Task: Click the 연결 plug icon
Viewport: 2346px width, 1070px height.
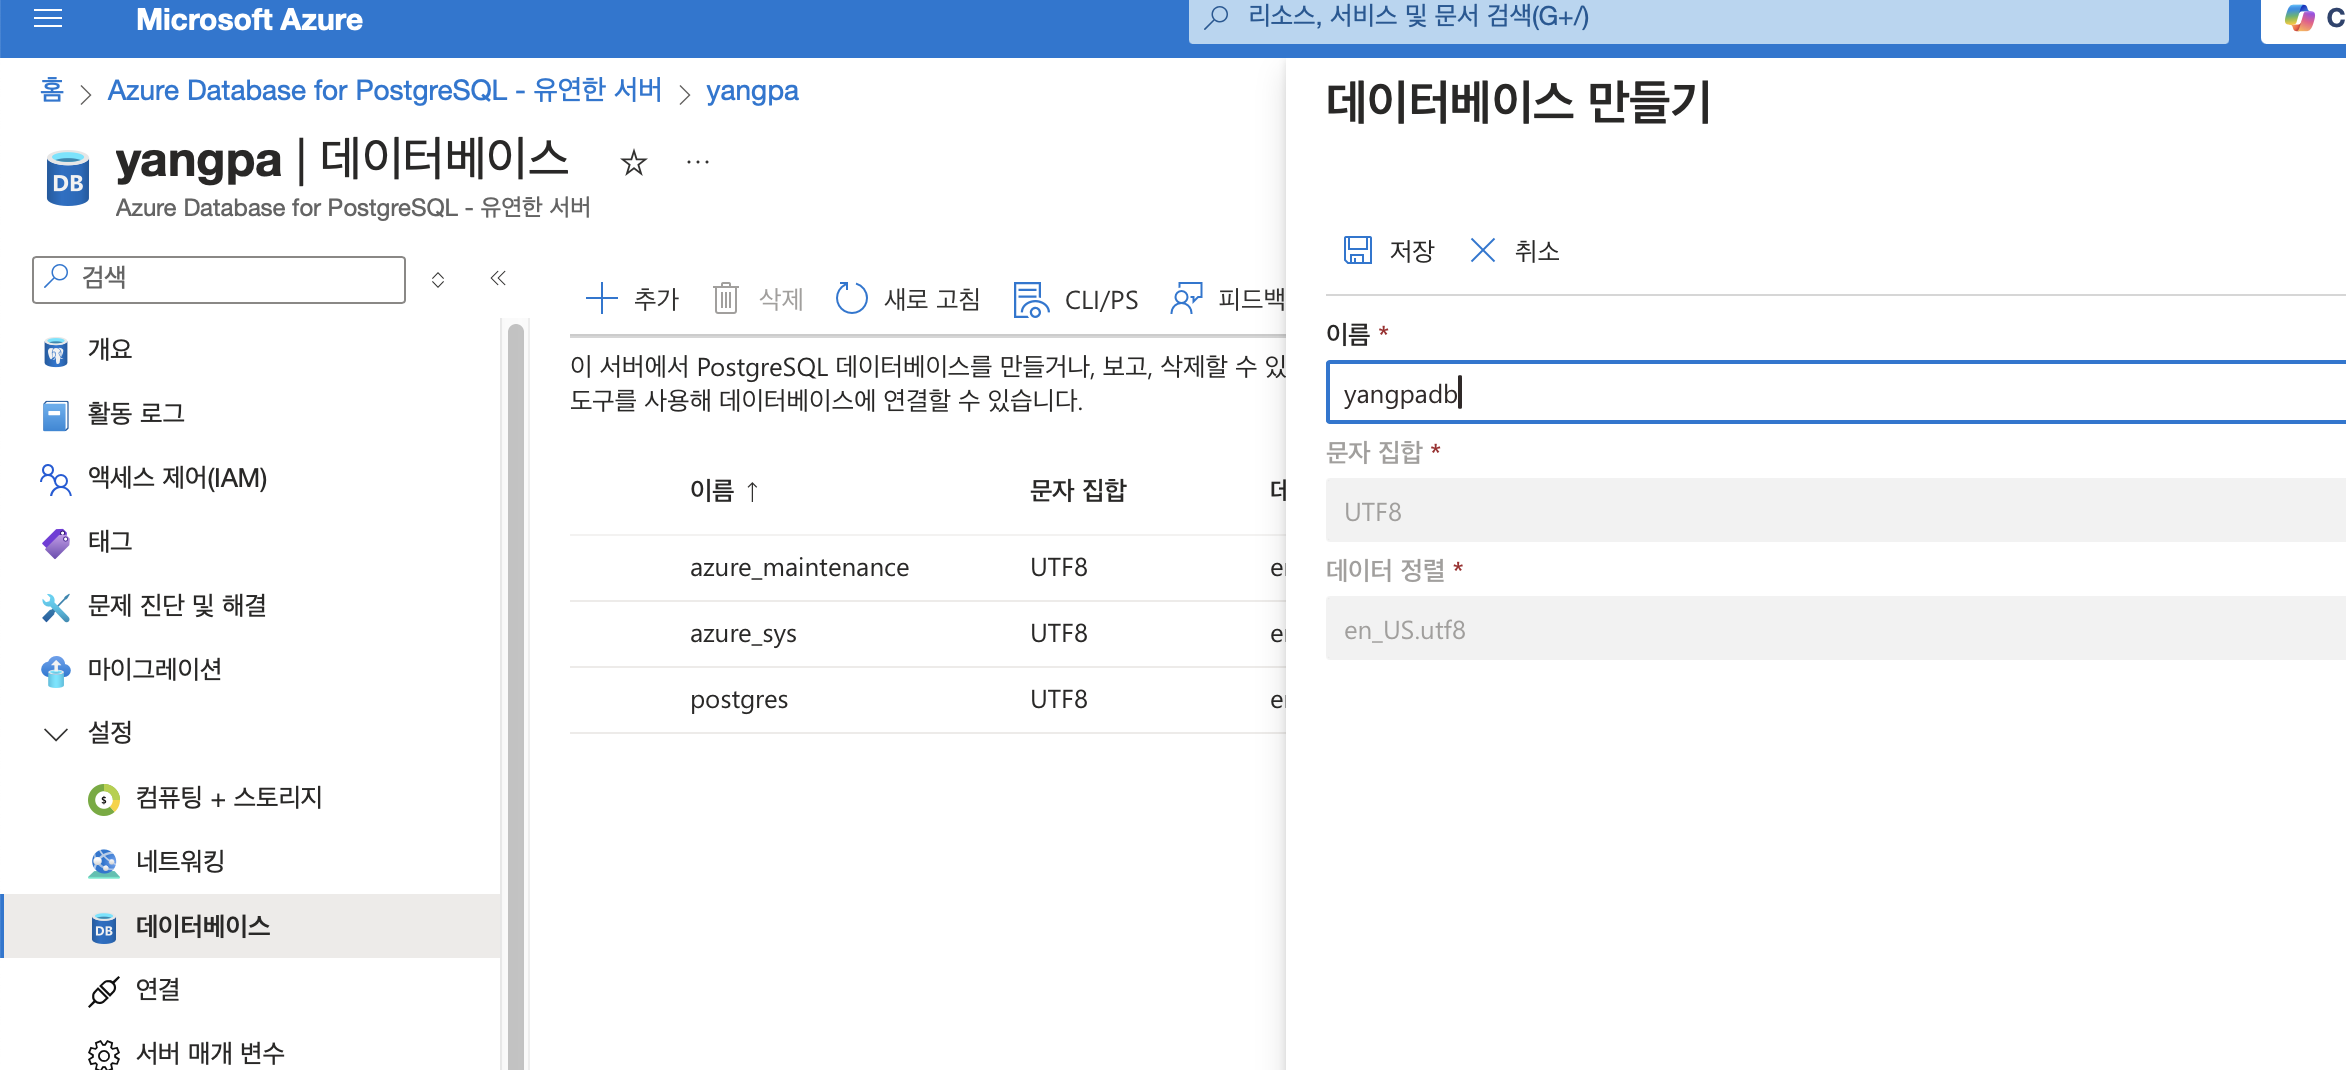Action: click(x=104, y=991)
